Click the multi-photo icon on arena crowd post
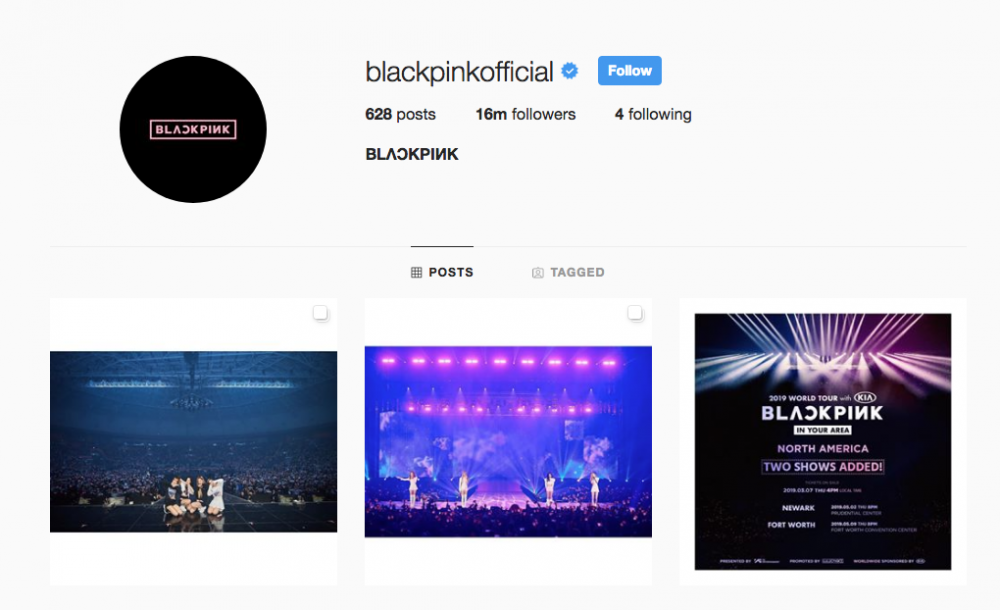1000x610 pixels. click(320, 313)
